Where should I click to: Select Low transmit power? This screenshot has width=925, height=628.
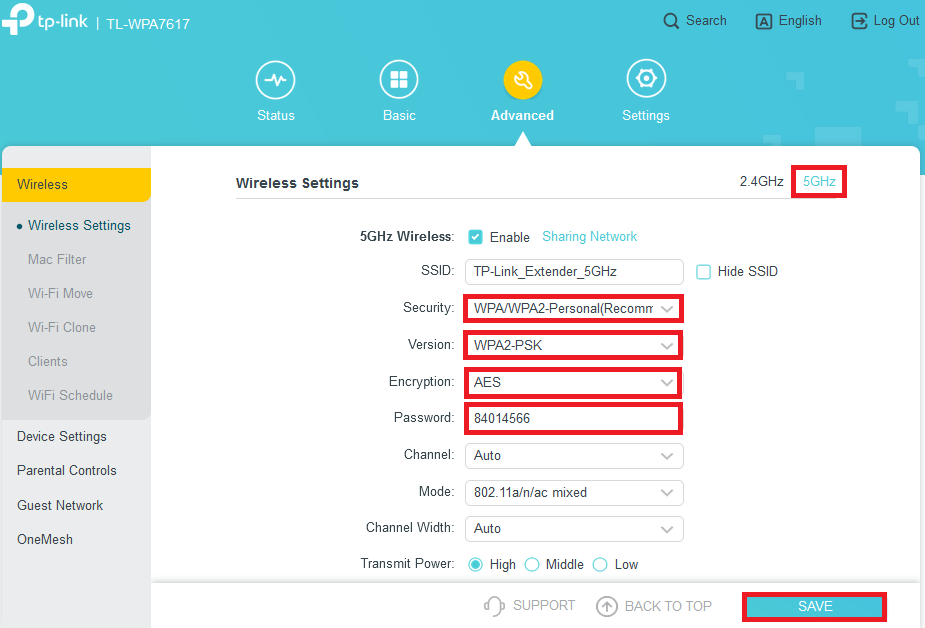(600, 564)
